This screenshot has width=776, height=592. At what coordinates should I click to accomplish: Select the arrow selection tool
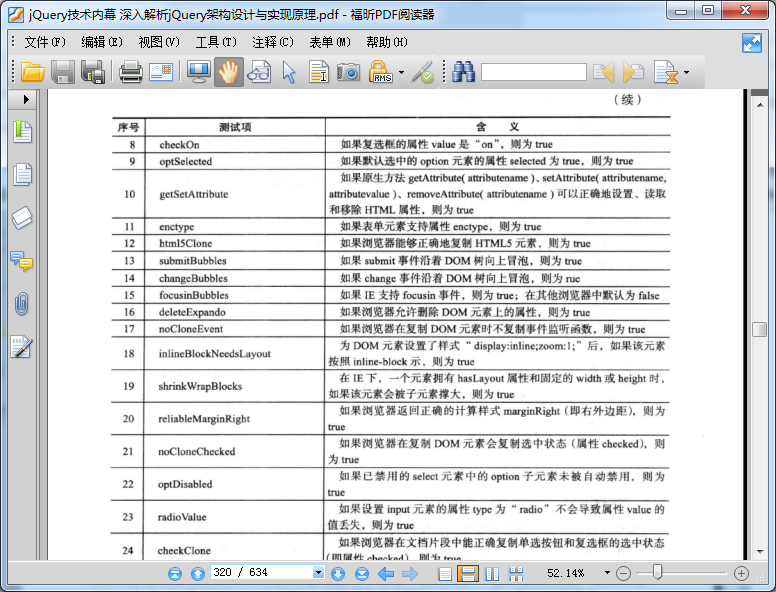[x=289, y=72]
